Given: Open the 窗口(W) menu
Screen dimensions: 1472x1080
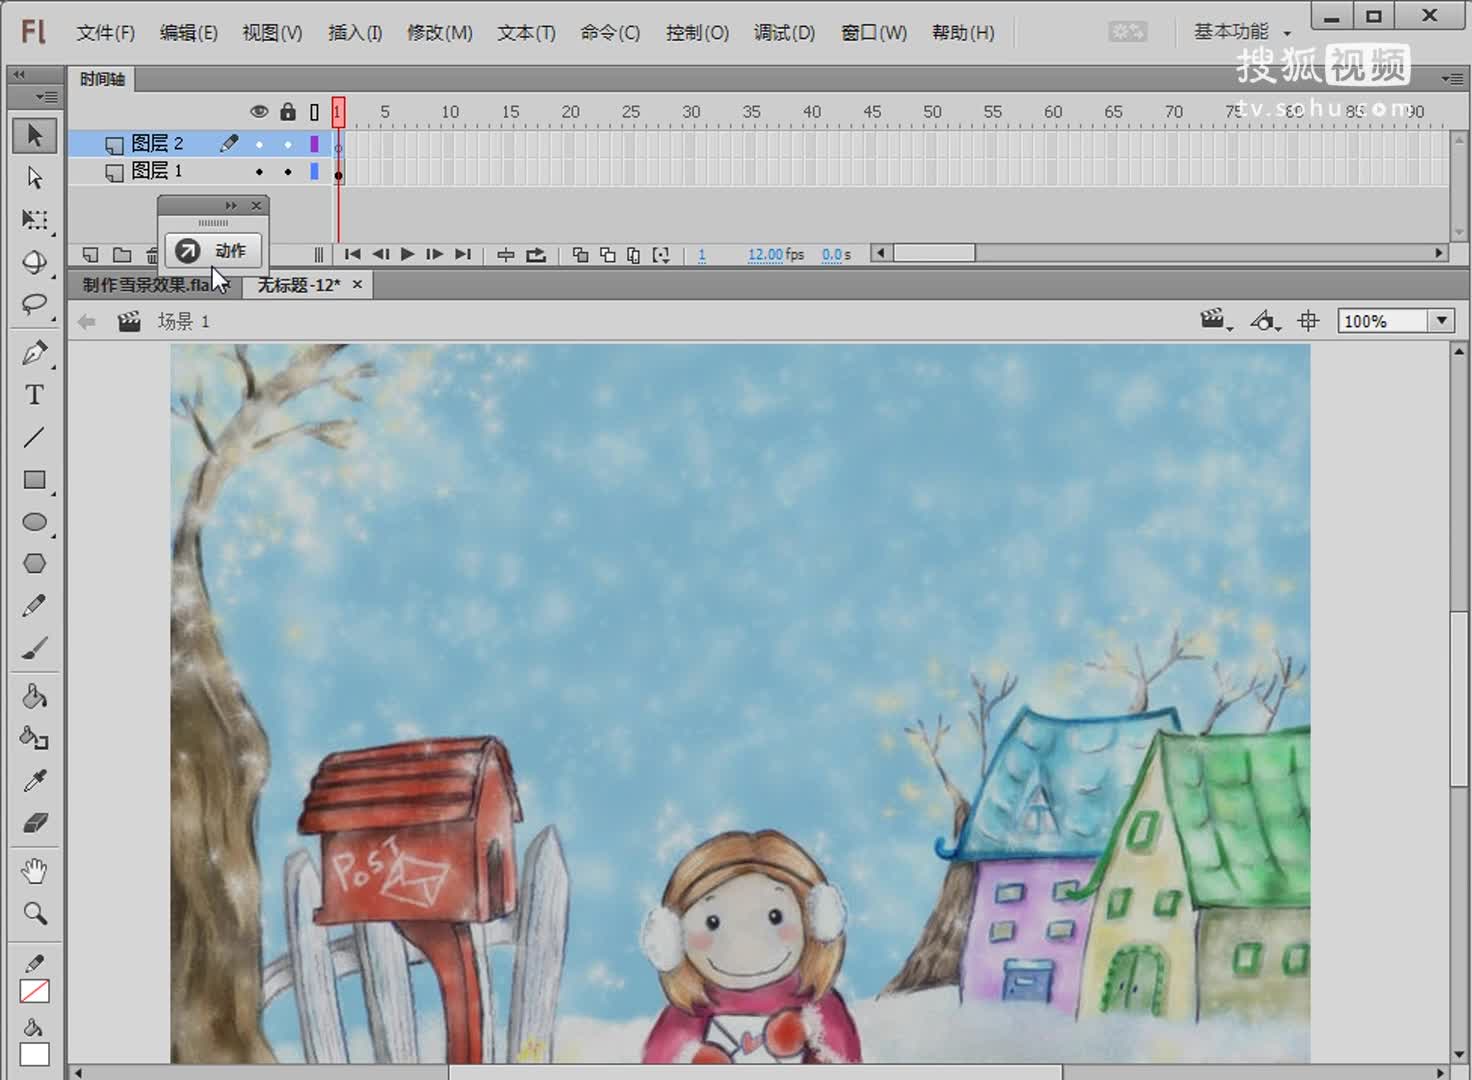Looking at the screenshot, I should (x=873, y=33).
